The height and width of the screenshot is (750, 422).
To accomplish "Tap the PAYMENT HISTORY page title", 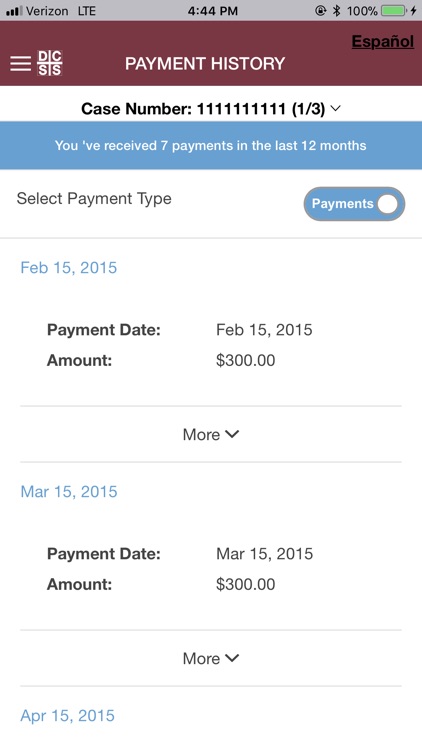I will 205,64.
